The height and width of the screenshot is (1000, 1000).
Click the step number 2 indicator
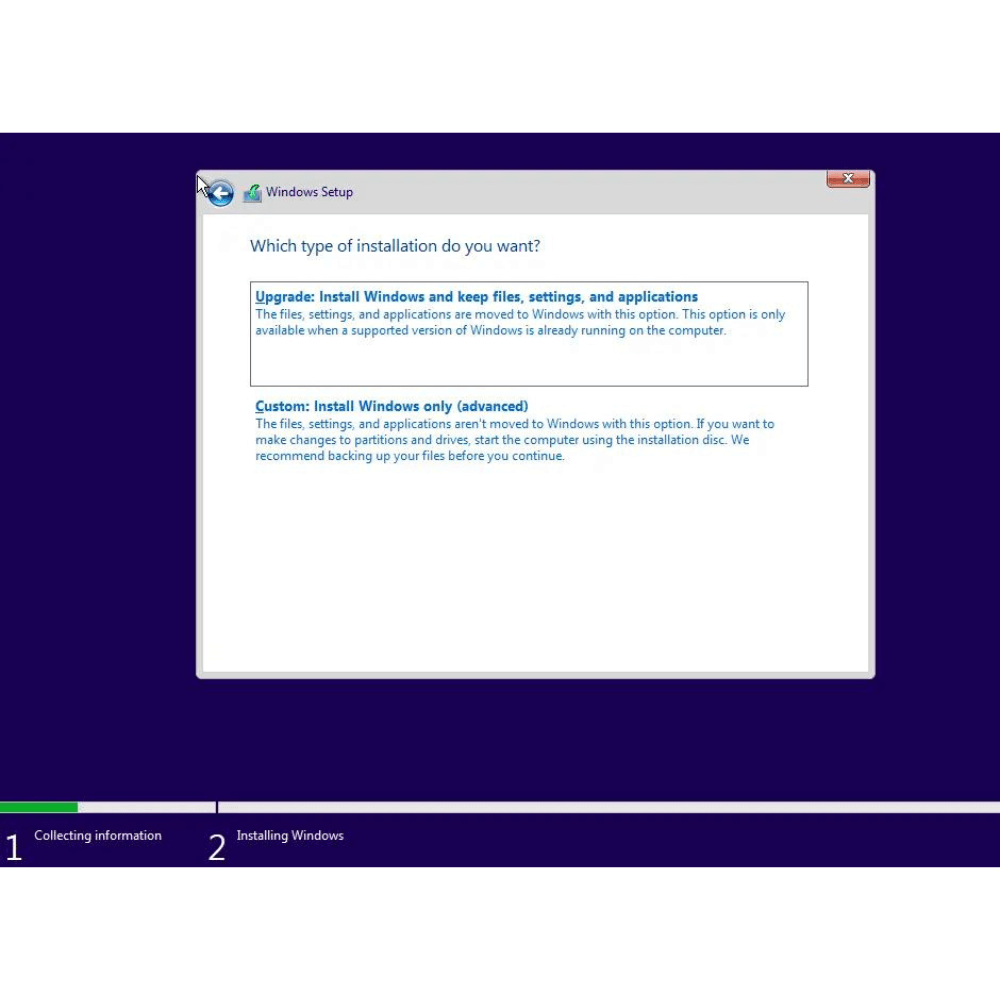[x=217, y=848]
